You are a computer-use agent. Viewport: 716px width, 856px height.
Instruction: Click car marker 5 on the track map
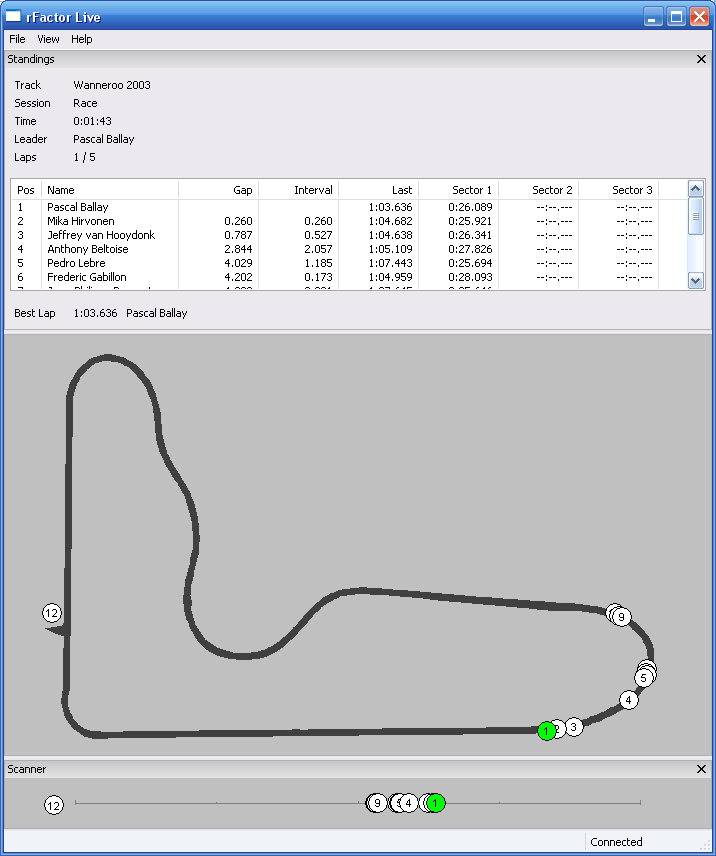645,677
